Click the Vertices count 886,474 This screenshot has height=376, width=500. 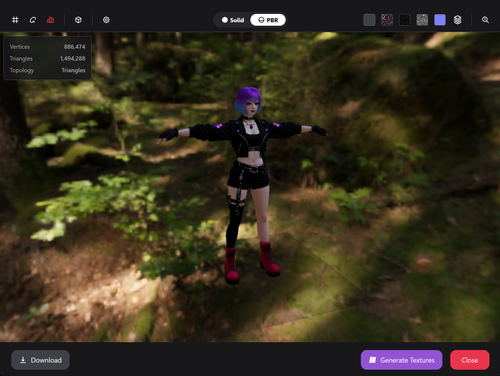(74, 47)
